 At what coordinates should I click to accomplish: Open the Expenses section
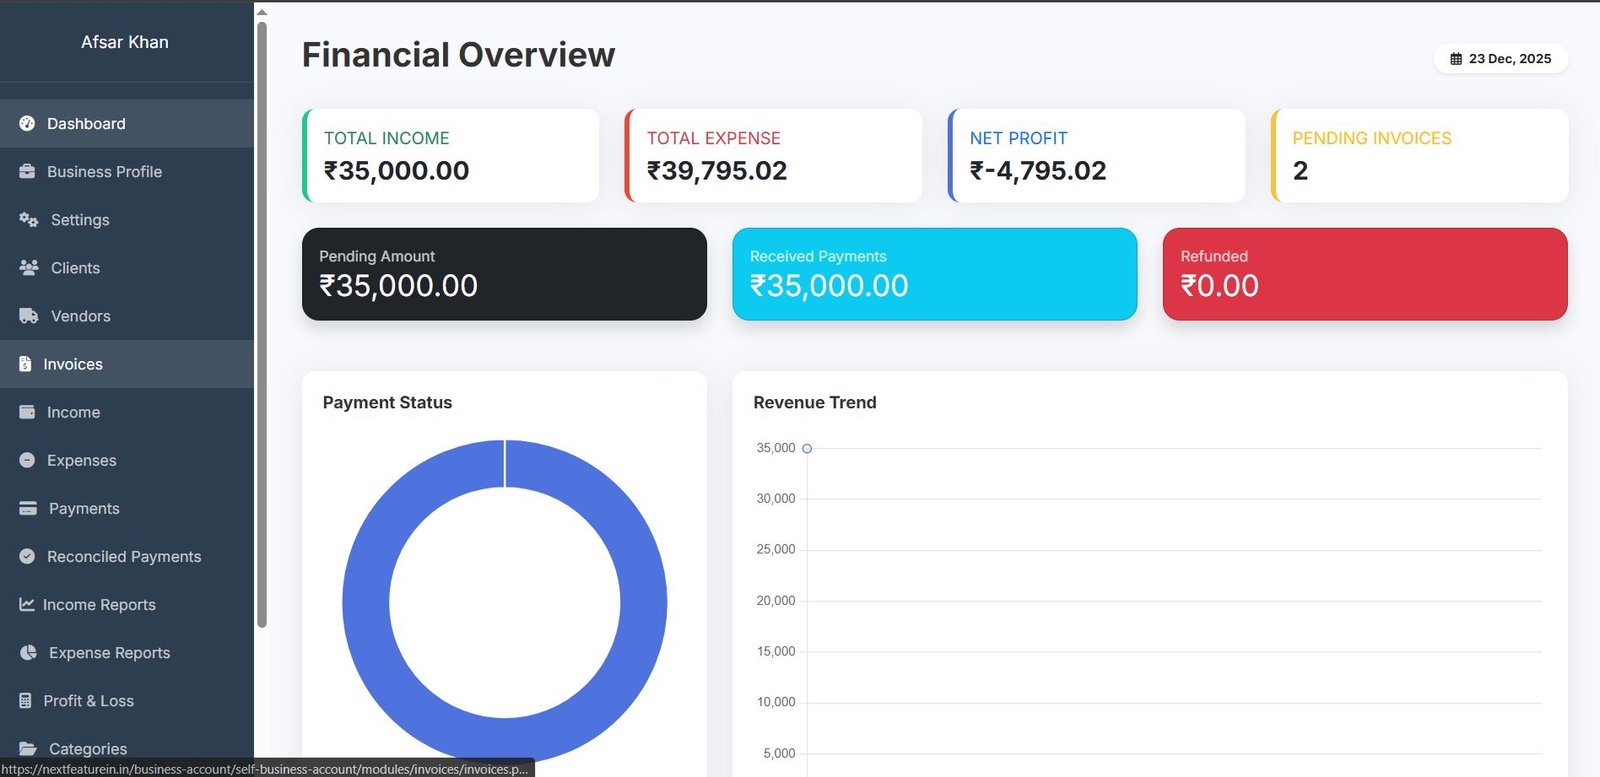click(x=127, y=460)
